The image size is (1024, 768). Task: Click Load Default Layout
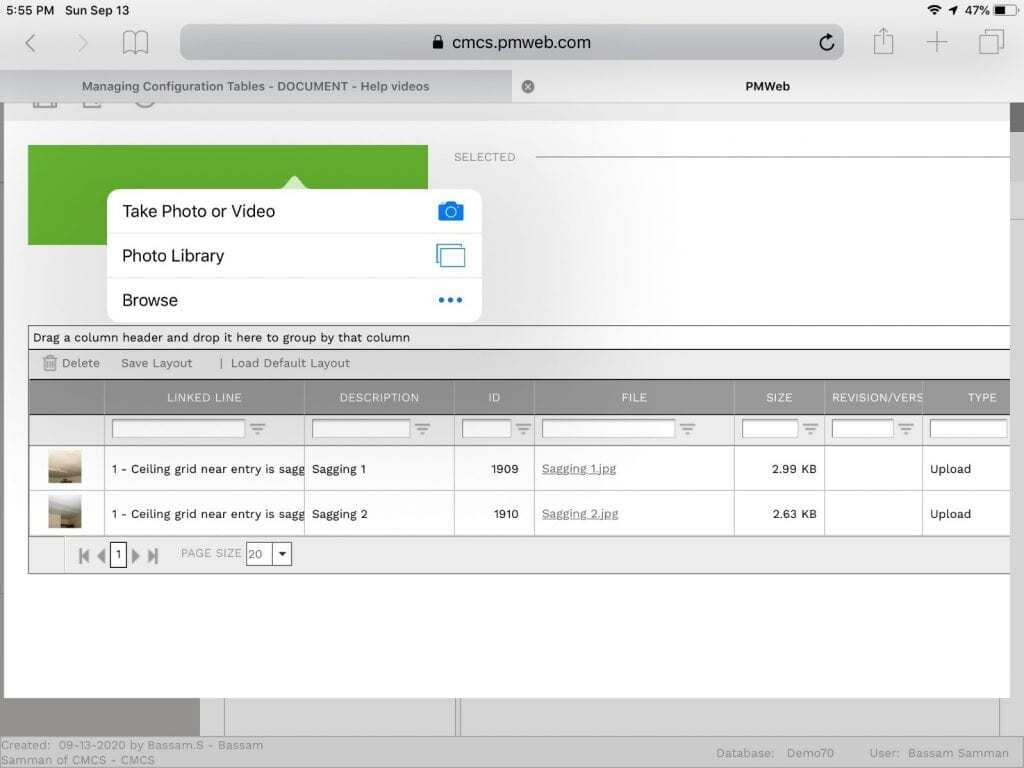(x=289, y=363)
